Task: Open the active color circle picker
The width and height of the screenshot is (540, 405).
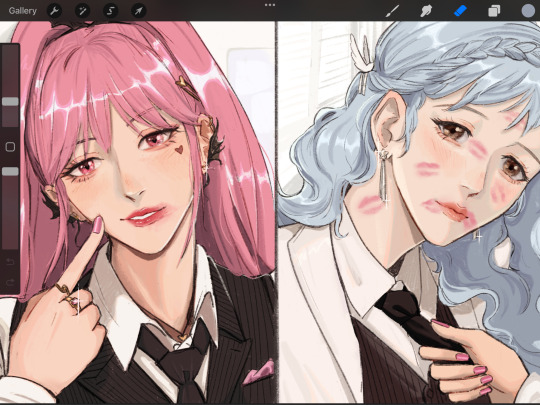Action: pos(528,11)
